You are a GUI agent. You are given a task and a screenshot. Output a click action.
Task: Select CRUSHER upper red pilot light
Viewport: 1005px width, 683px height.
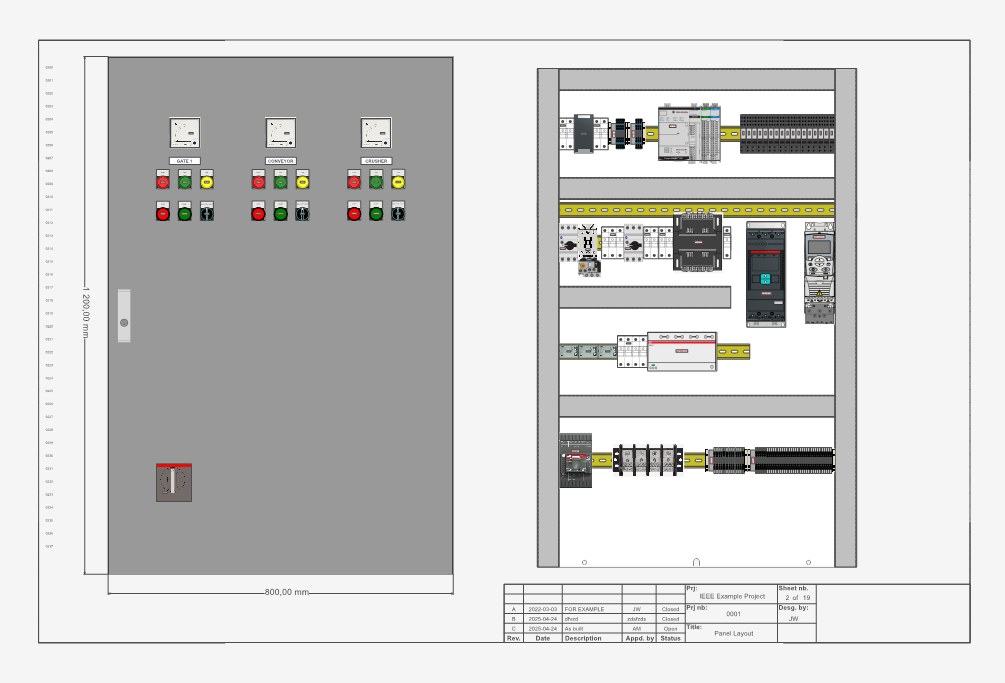[354, 180]
